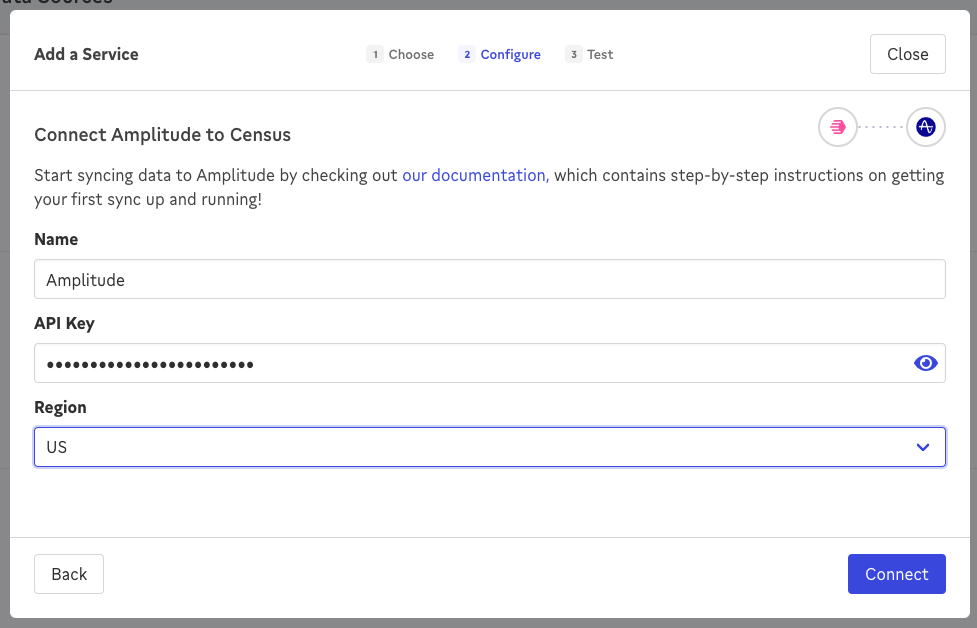Image resolution: width=977 pixels, height=628 pixels.
Task: Click into the masked API Key field
Action: tap(470, 363)
